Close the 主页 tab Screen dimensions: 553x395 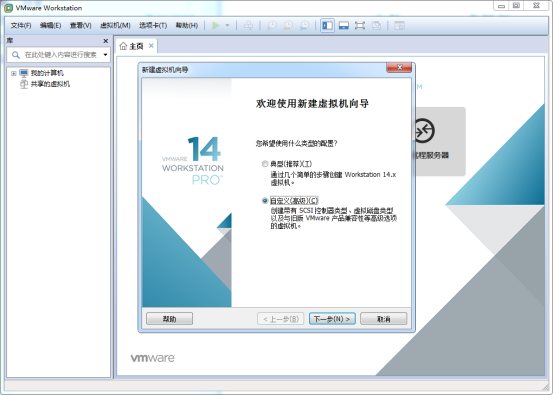(151, 46)
